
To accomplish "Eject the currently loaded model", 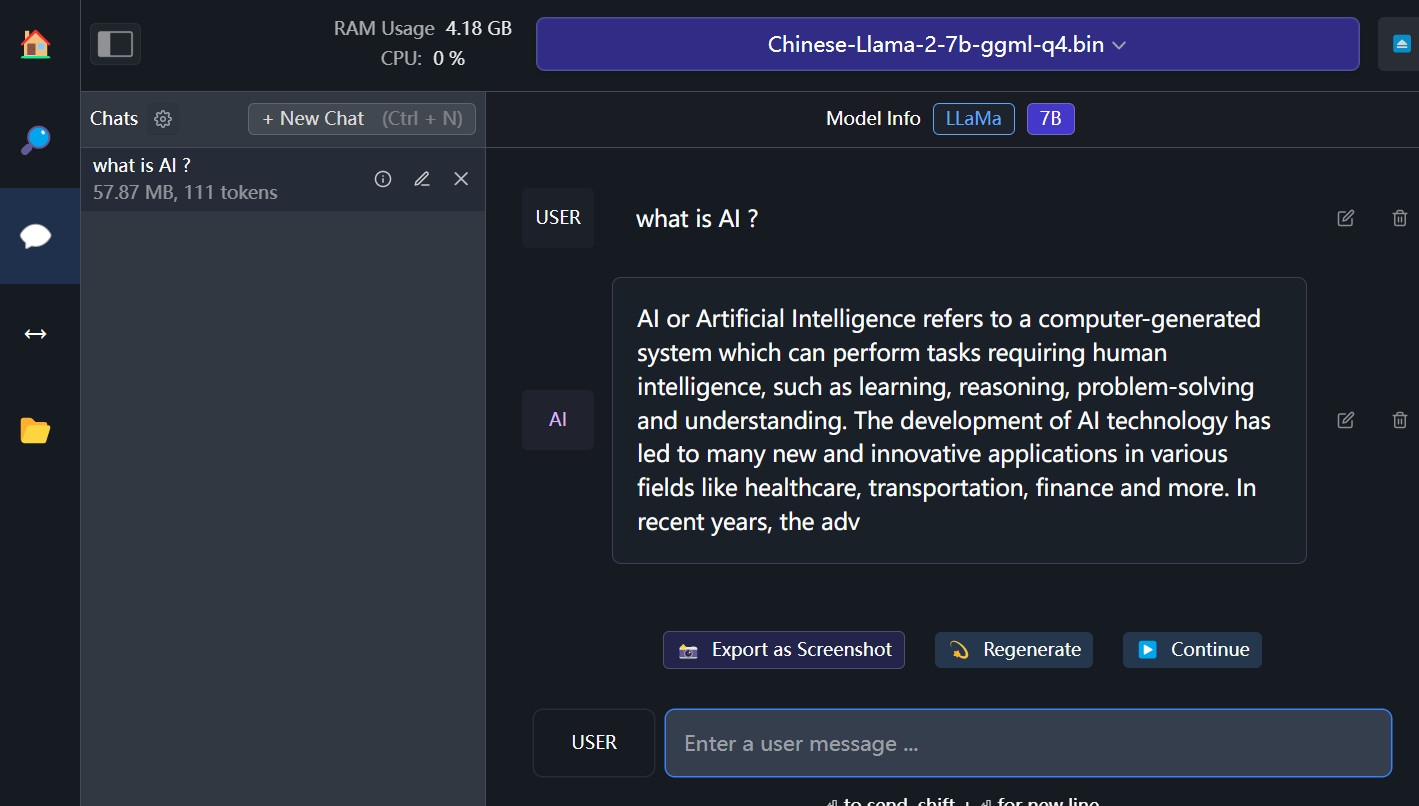I will point(1401,44).
